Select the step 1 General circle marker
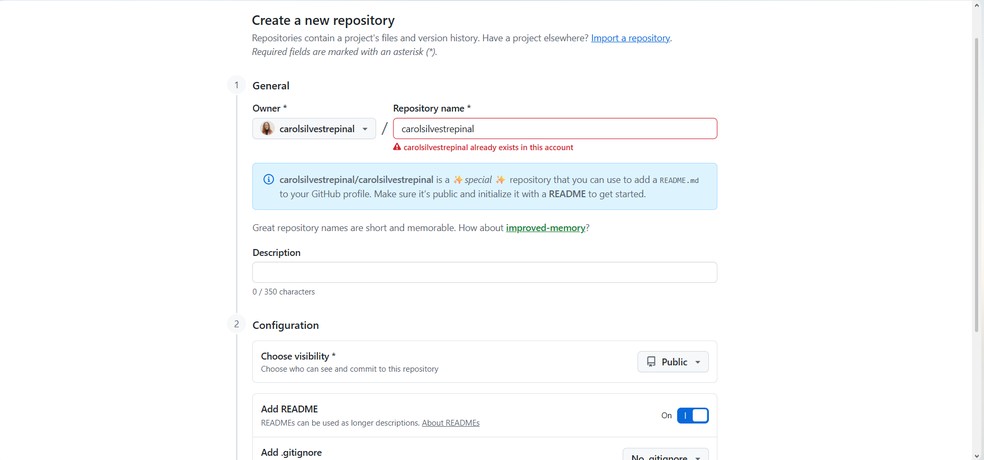Viewport: 984px width, 460px height. click(x=237, y=85)
